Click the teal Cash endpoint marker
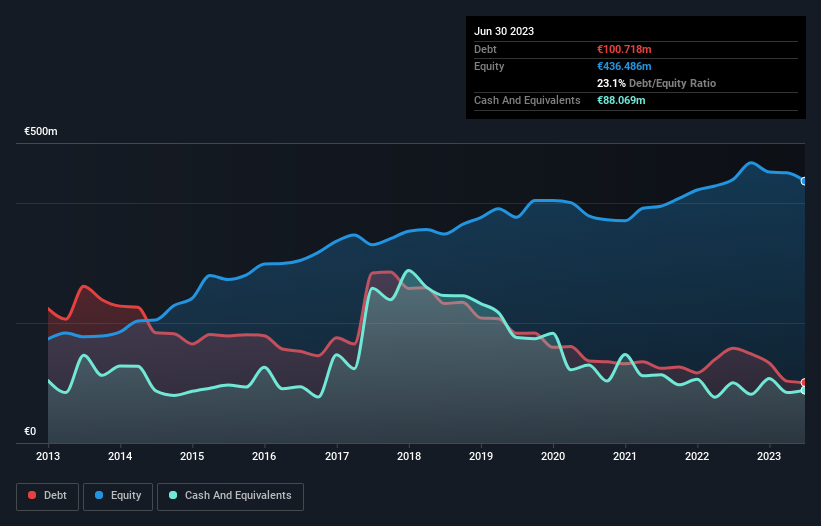Screen dimensions: 821x526 (x=804, y=390)
